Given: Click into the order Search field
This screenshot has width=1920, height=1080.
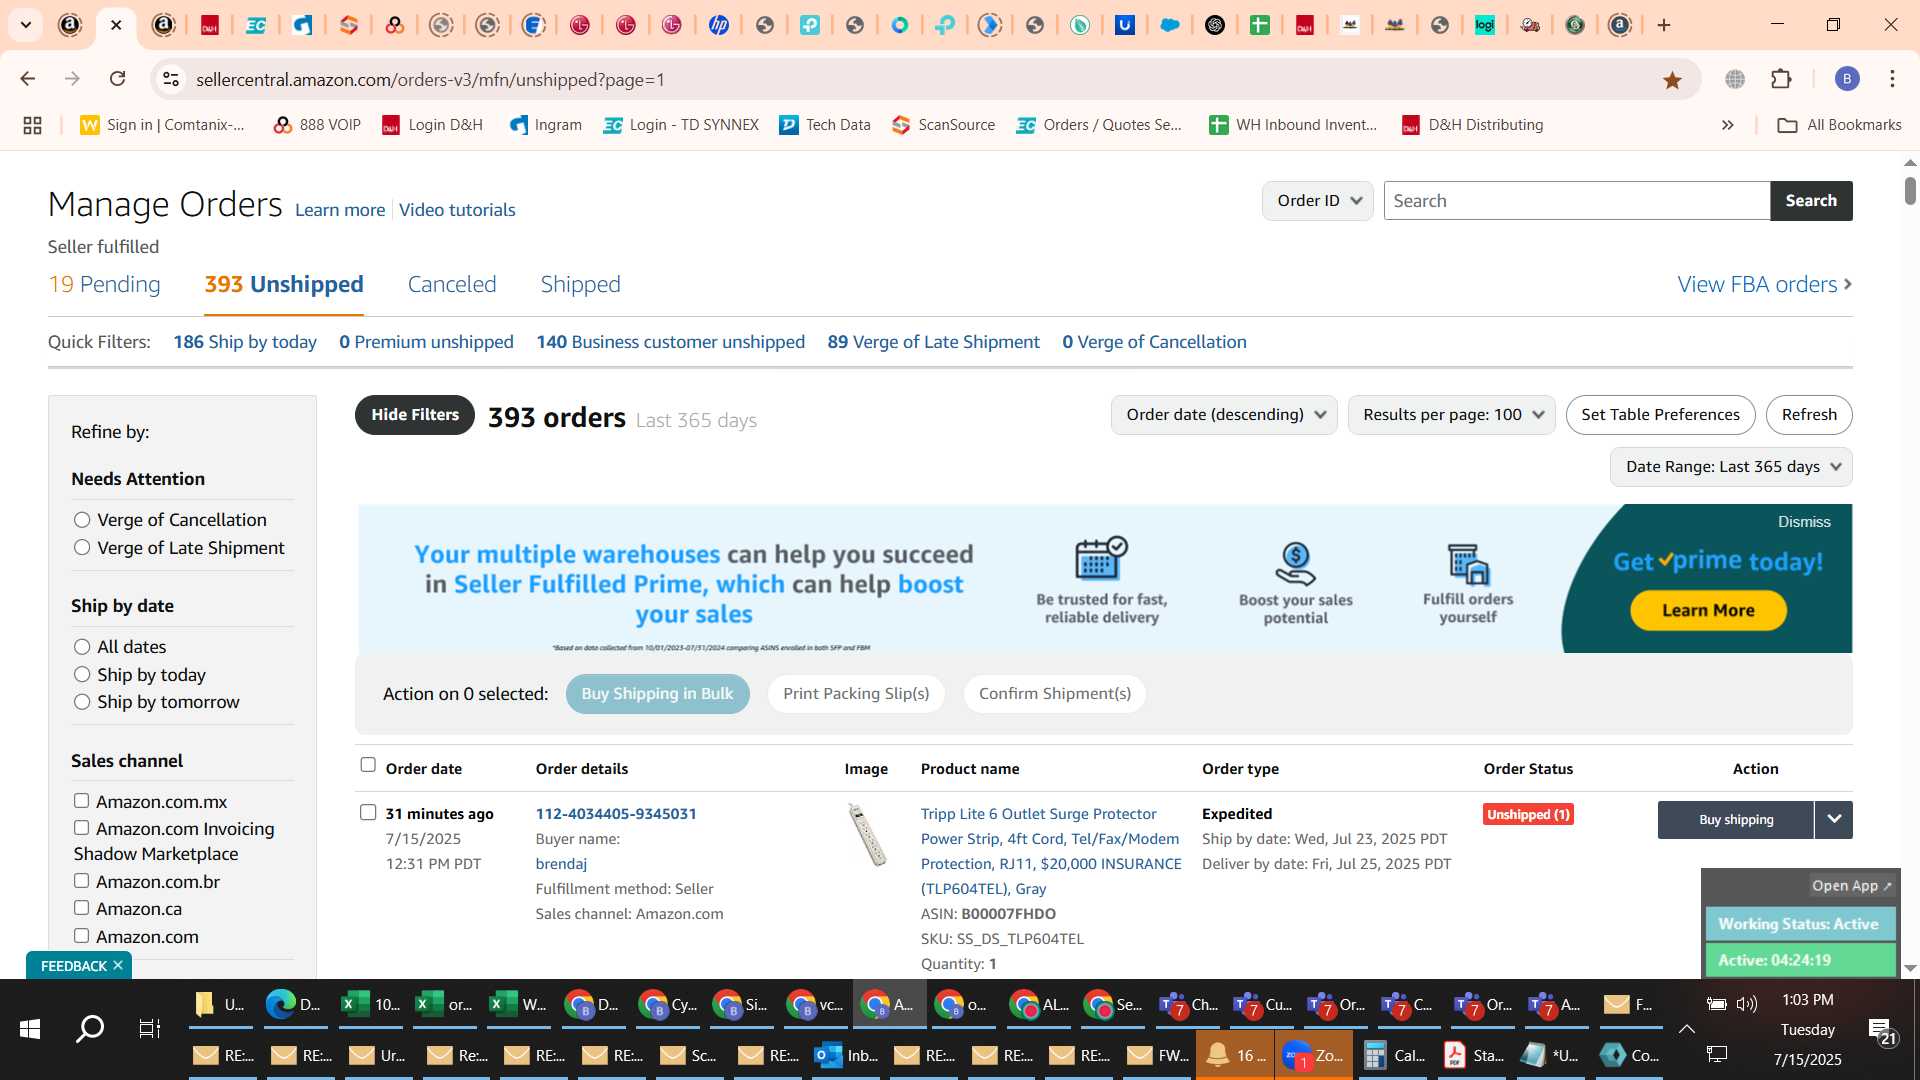Looking at the screenshot, I should tap(1576, 201).
